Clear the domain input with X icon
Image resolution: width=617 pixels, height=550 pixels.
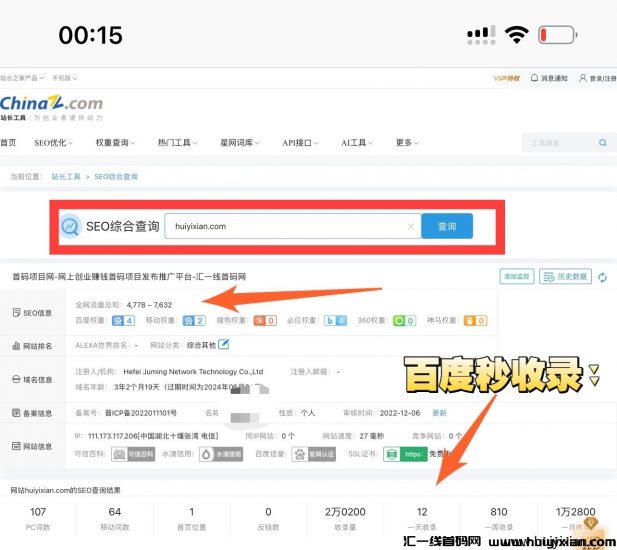[x=410, y=226]
